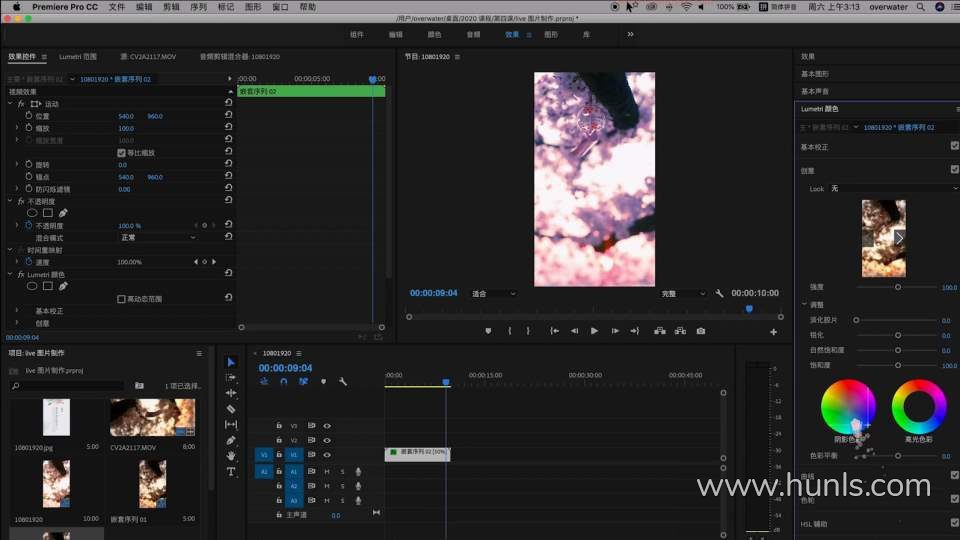Open playback resolution 完整 dropdown
The image size is (960, 540).
tap(683, 294)
